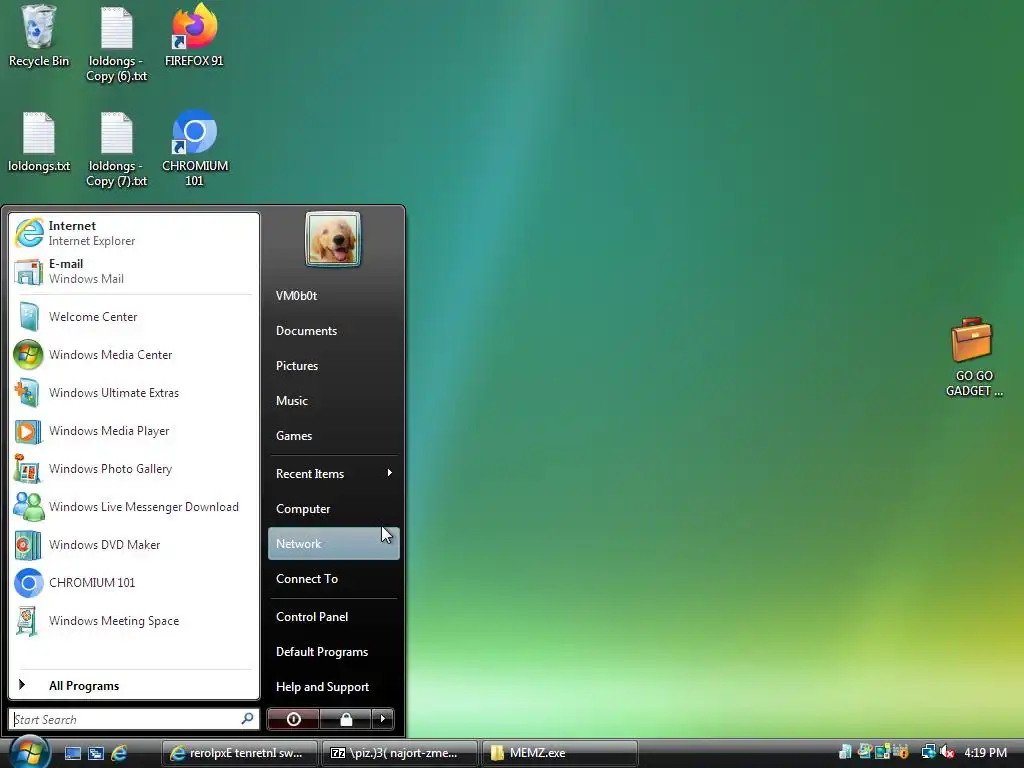Click the Start Search magnifier icon
This screenshot has width=1024, height=768.
pos(248,719)
